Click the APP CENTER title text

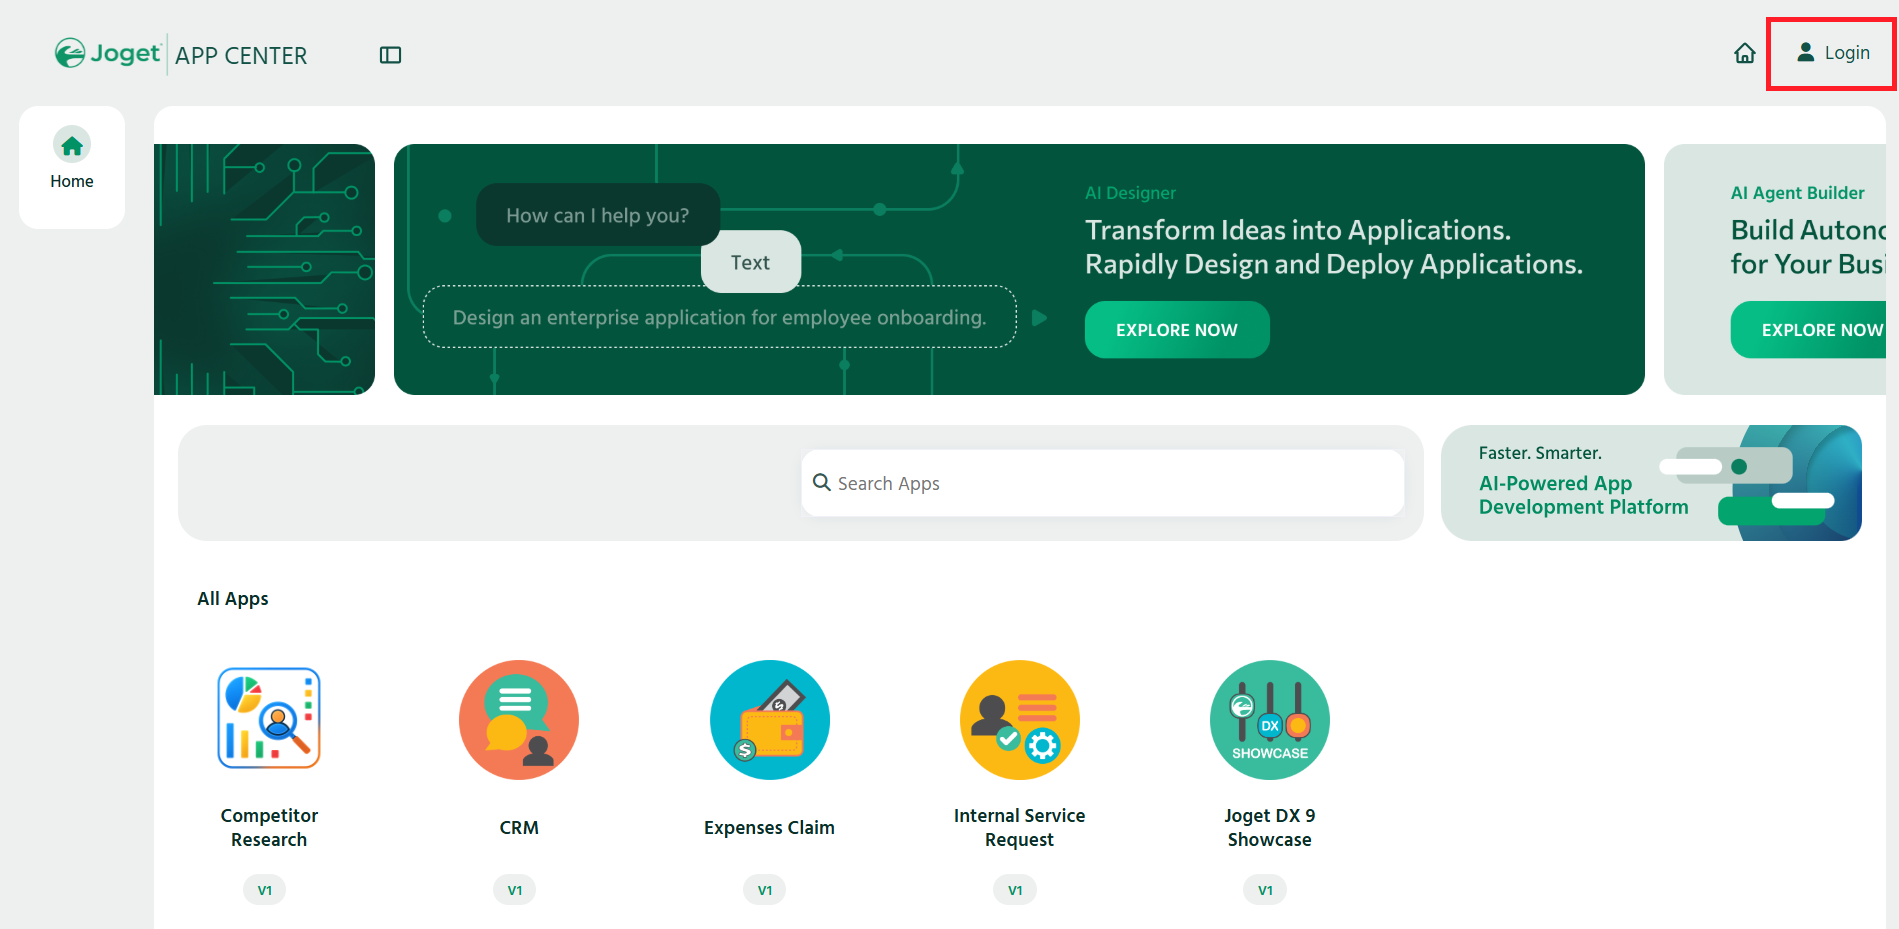(x=241, y=56)
